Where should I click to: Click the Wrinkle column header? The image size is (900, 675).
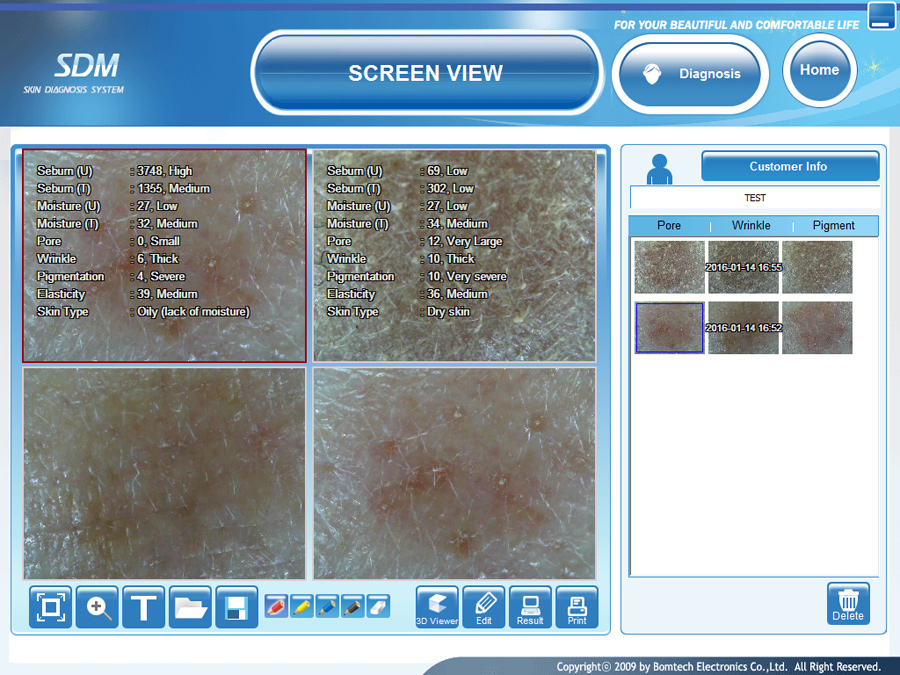point(751,226)
